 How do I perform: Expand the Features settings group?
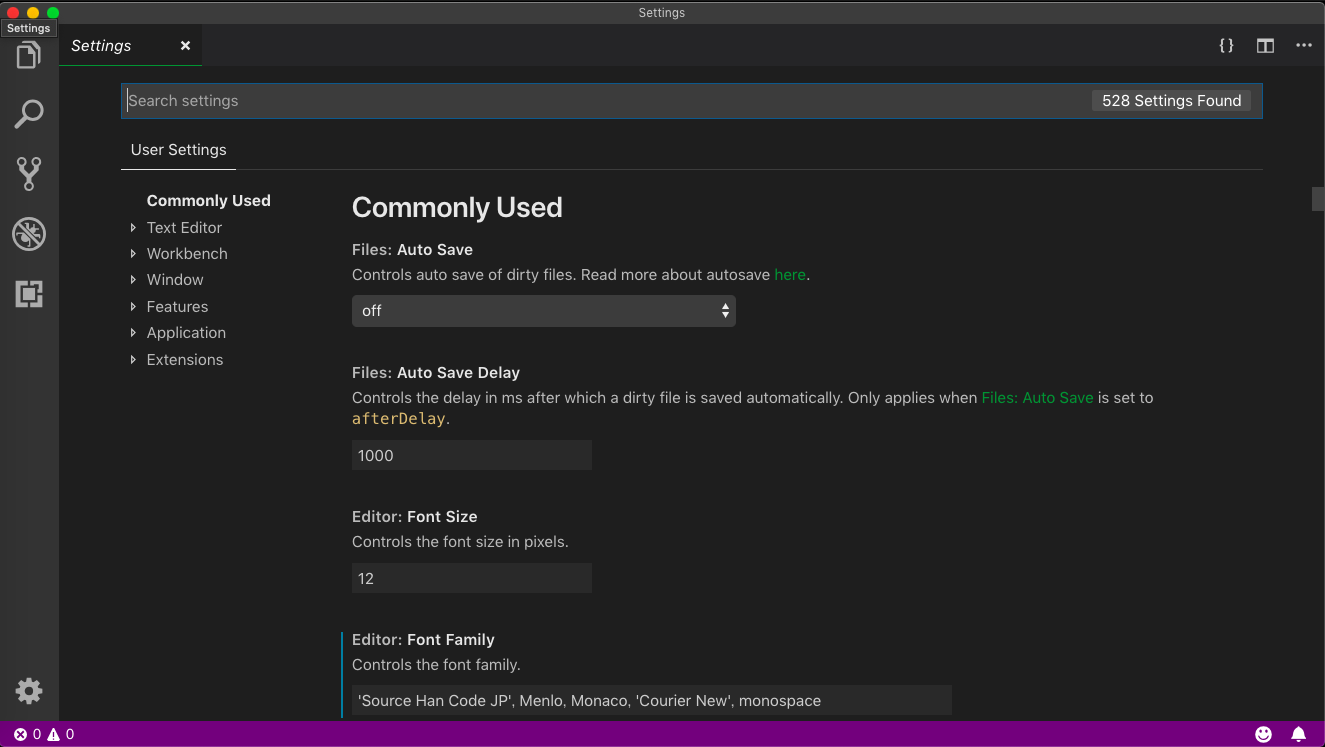coord(133,307)
